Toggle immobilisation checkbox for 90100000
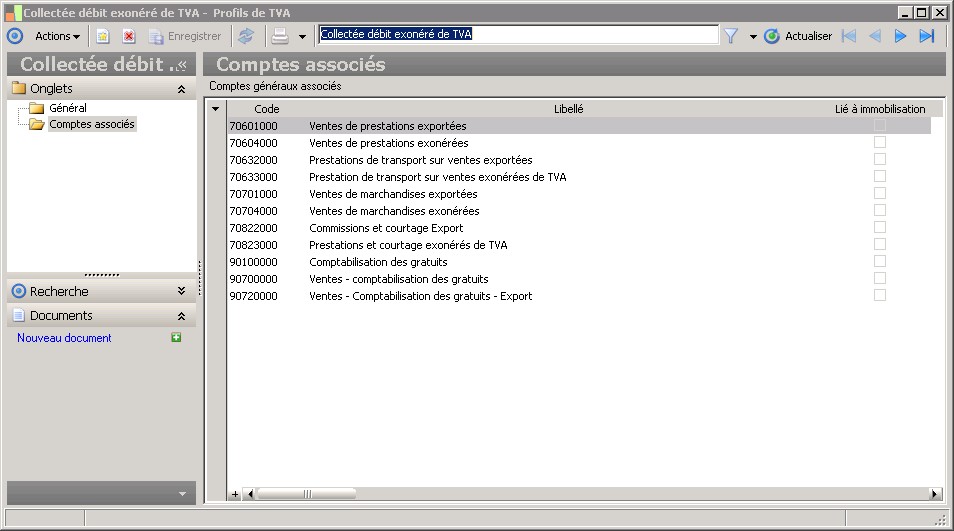Image resolution: width=954 pixels, height=531 pixels. (880, 262)
